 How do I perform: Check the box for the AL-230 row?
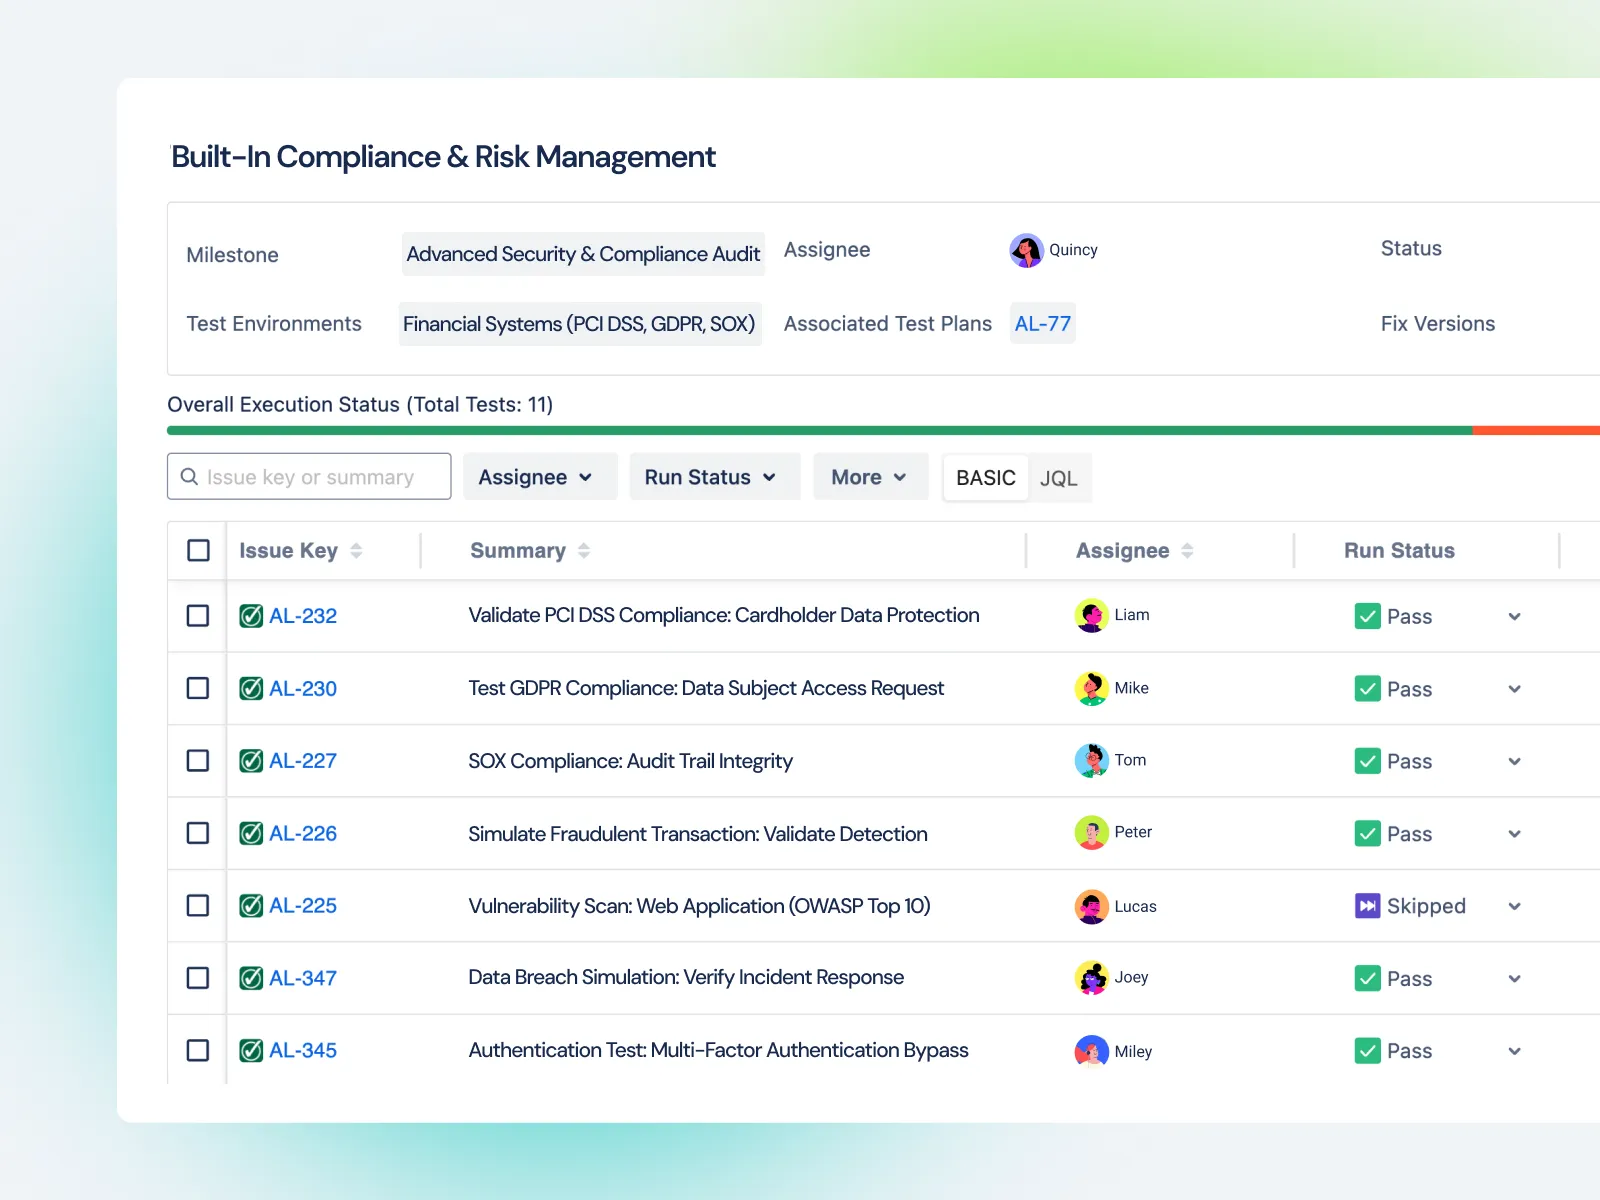click(198, 688)
